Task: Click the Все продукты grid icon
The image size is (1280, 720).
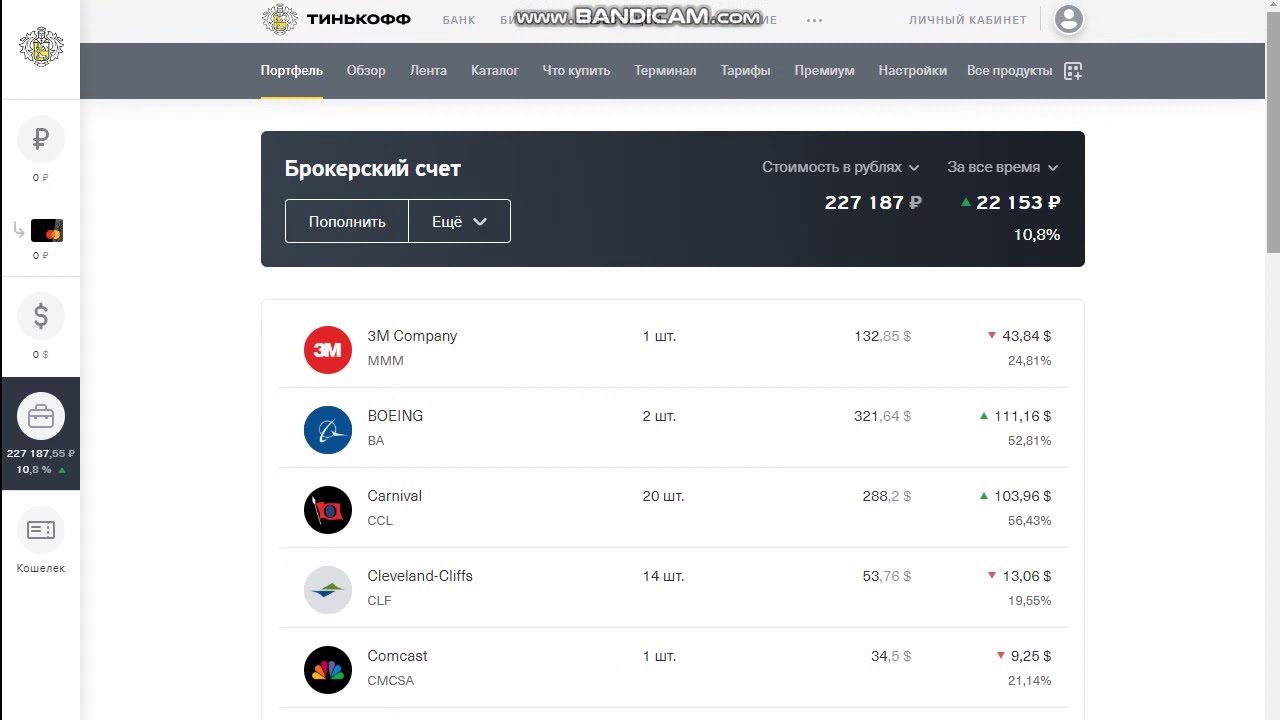Action: point(1073,71)
